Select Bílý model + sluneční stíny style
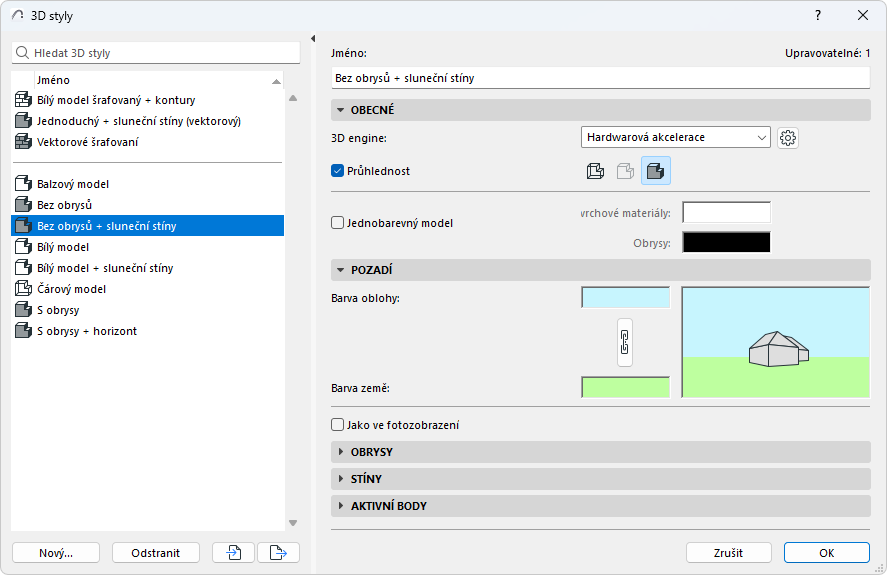The height and width of the screenshot is (575, 887). tap(147, 268)
